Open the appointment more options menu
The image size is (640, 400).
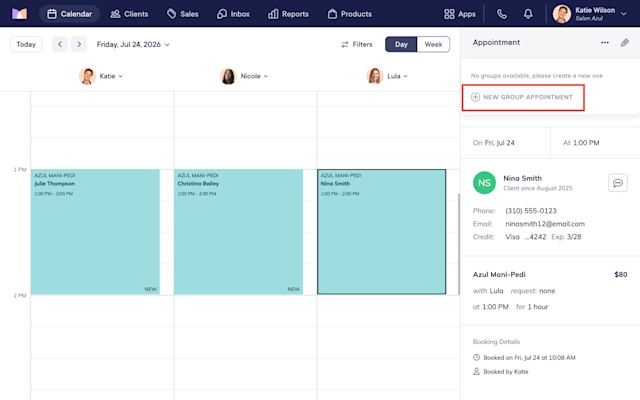(x=605, y=42)
